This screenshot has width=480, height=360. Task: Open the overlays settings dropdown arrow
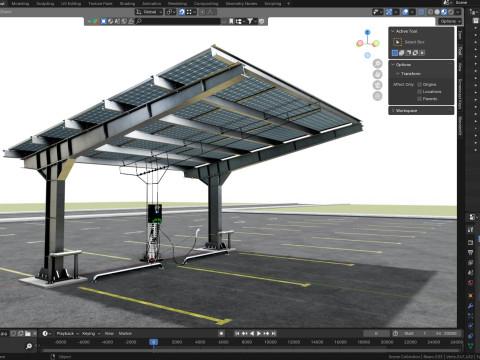pyautogui.click(x=412, y=12)
